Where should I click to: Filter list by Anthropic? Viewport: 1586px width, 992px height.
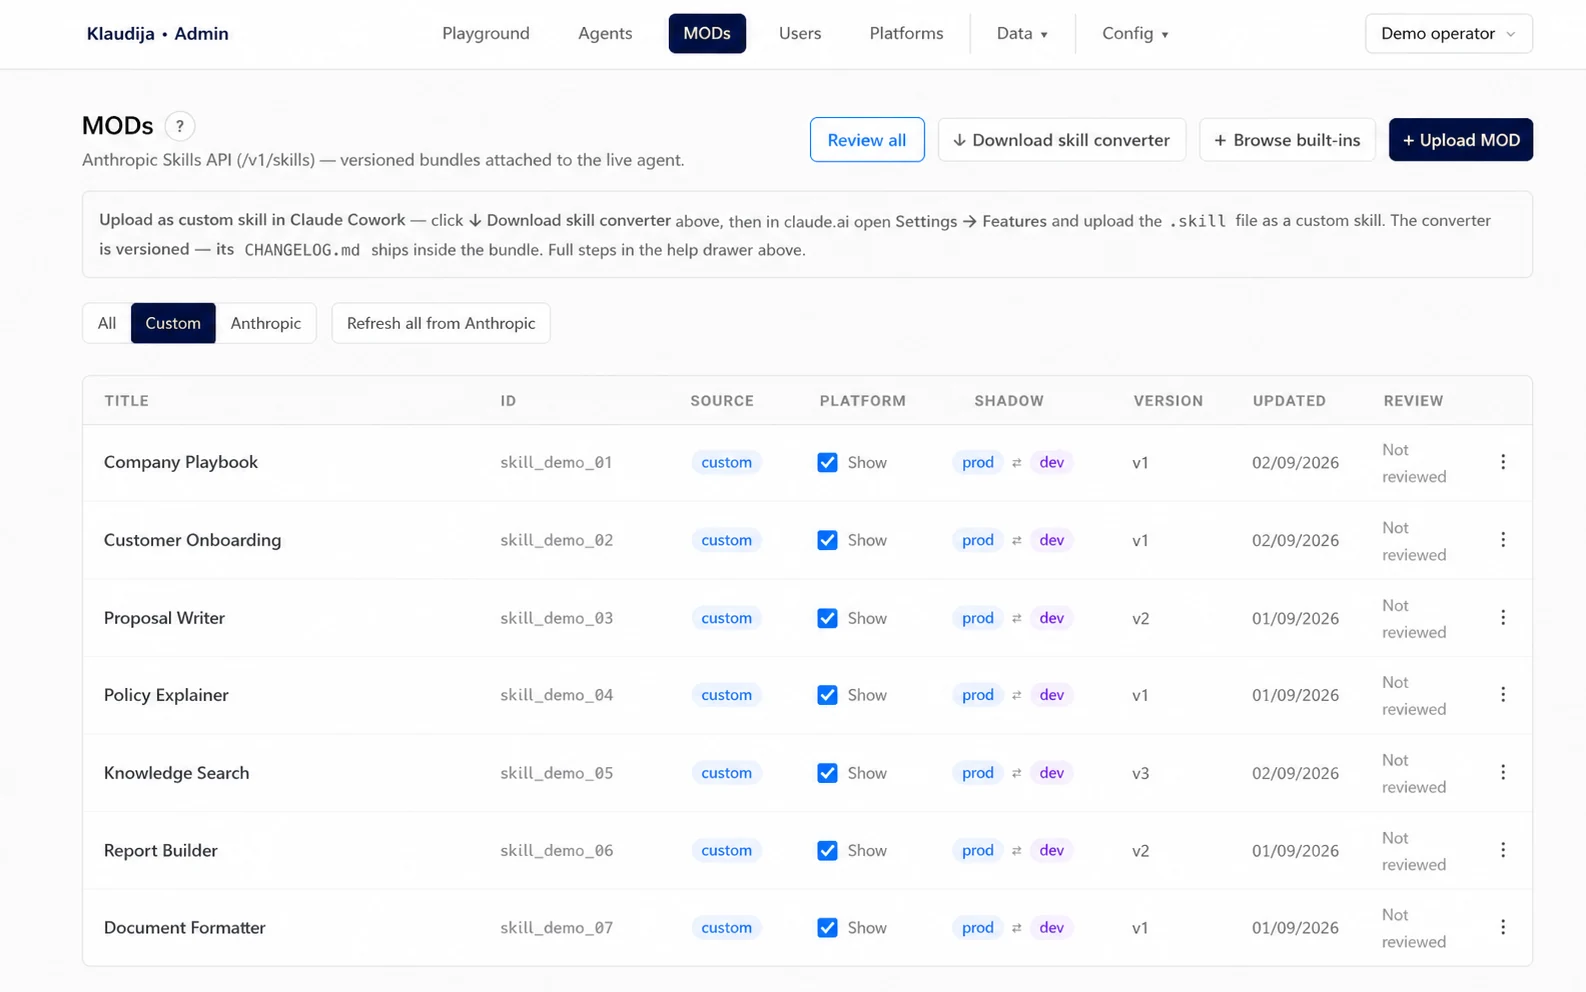(x=265, y=323)
